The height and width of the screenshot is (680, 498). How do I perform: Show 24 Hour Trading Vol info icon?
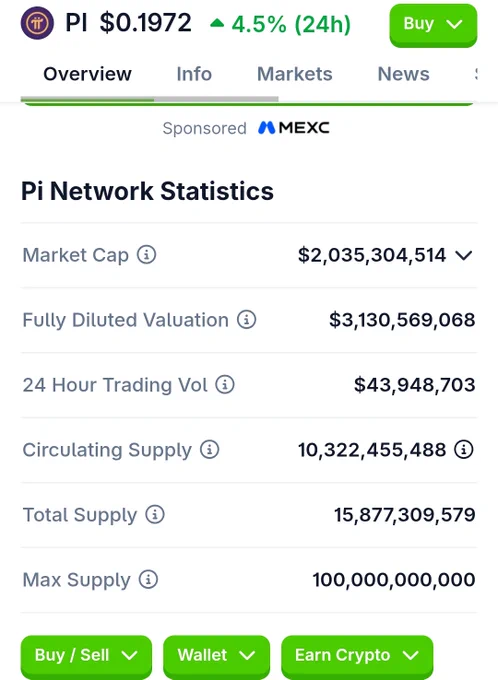pyautogui.click(x=225, y=385)
